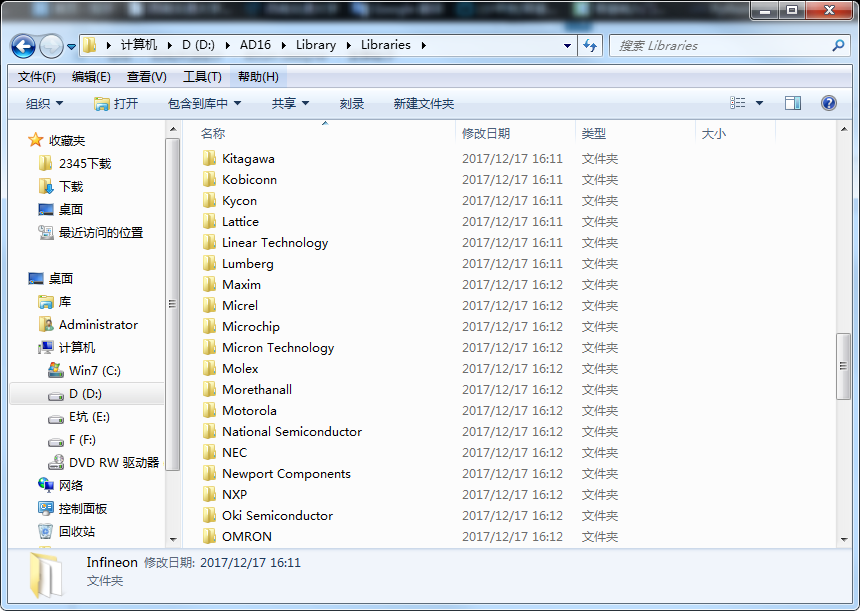This screenshot has width=860, height=611.
Task: Select the Lattice folder
Action: pyautogui.click(x=230, y=222)
